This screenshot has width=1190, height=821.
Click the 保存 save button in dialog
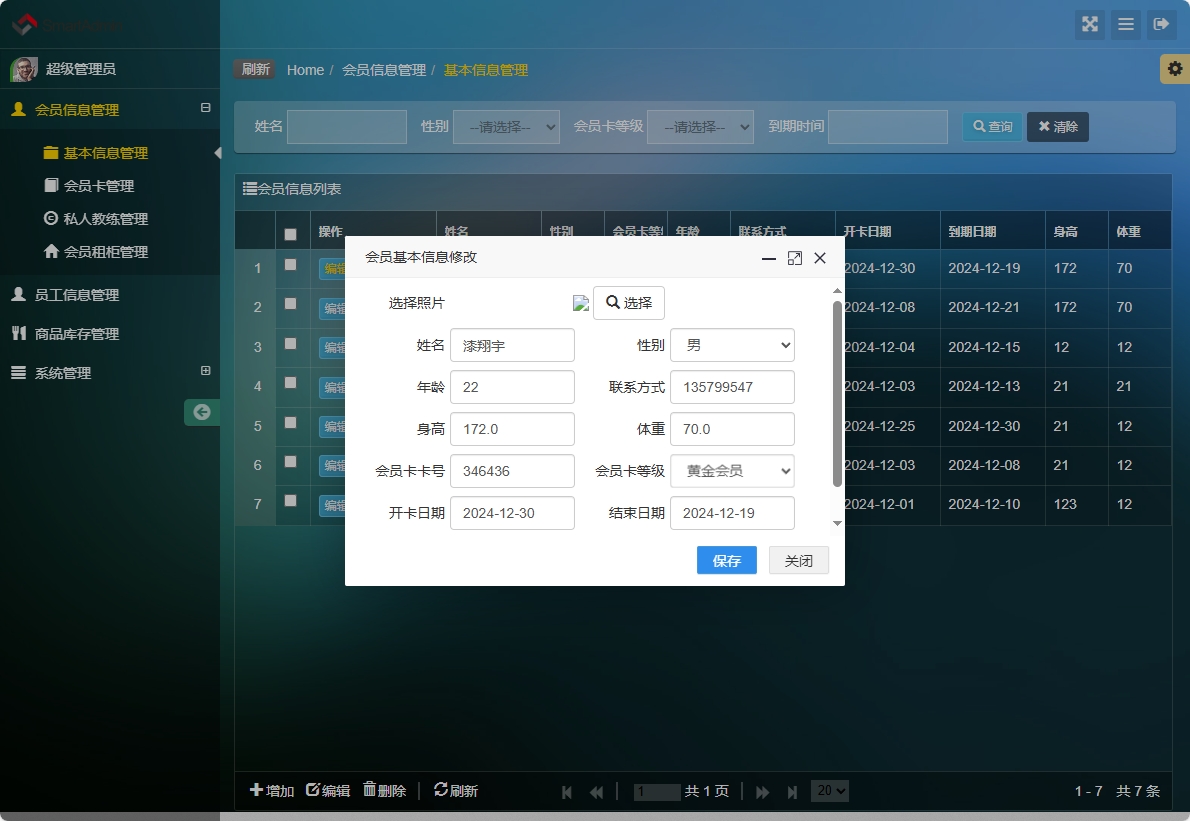tap(726, 560)
